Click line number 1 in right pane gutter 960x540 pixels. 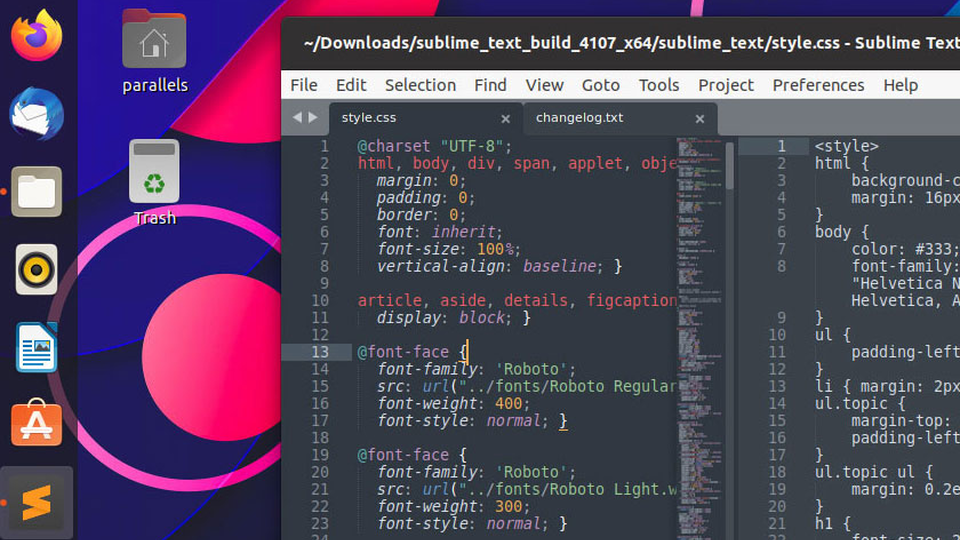click(x=781, y=146)
